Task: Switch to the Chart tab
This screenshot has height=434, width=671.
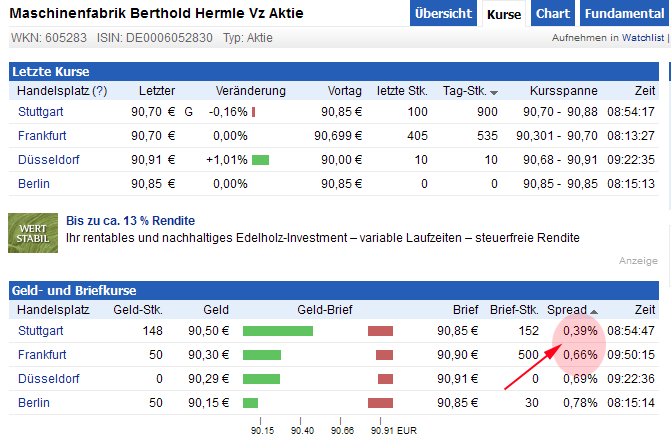Action: 552,13
